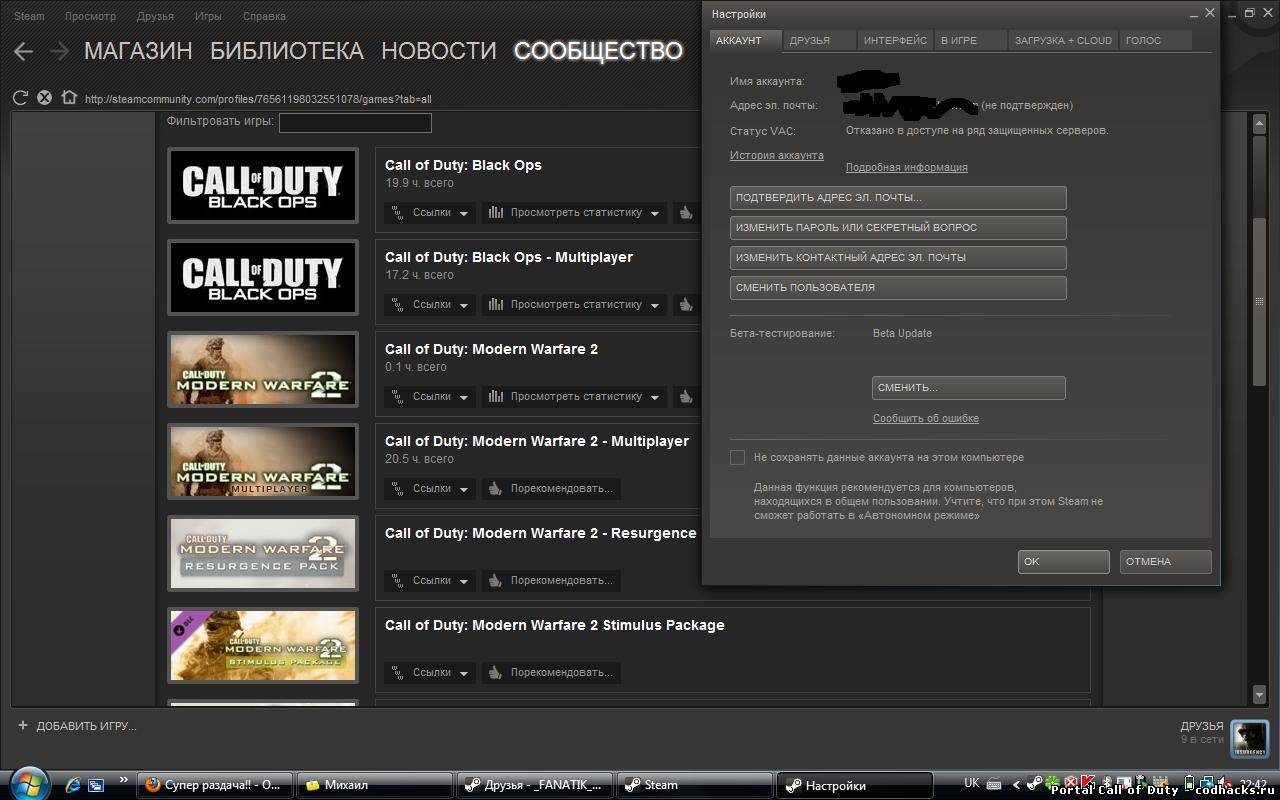Click Порекомендовать for Modern Warfare 2 - Multiplayer
The height and width of the screenshot is (800, 1280).
click(551, 488)
